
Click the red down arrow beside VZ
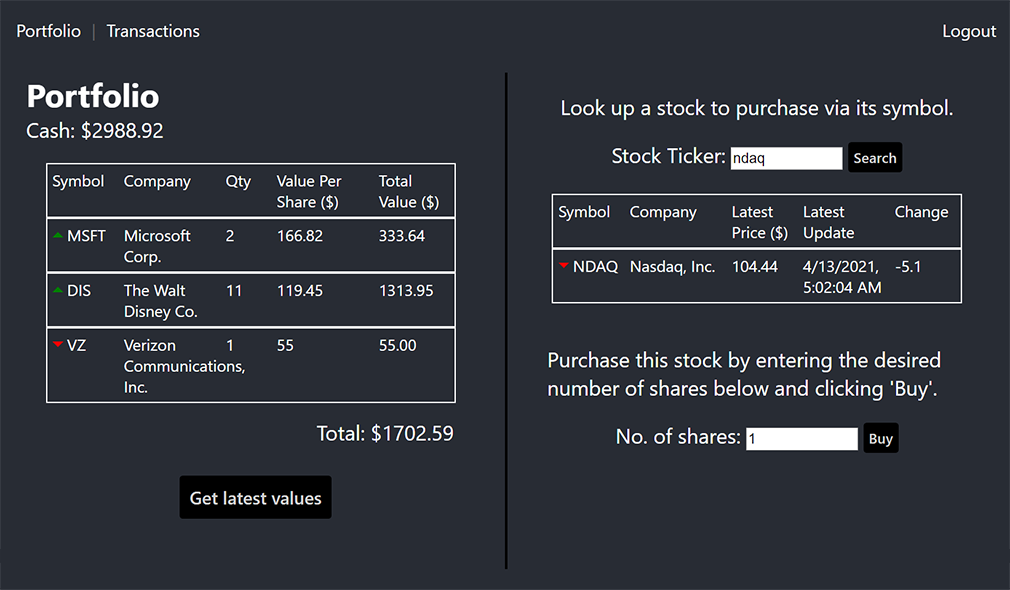pyautogui.click(x=58, y=345)
